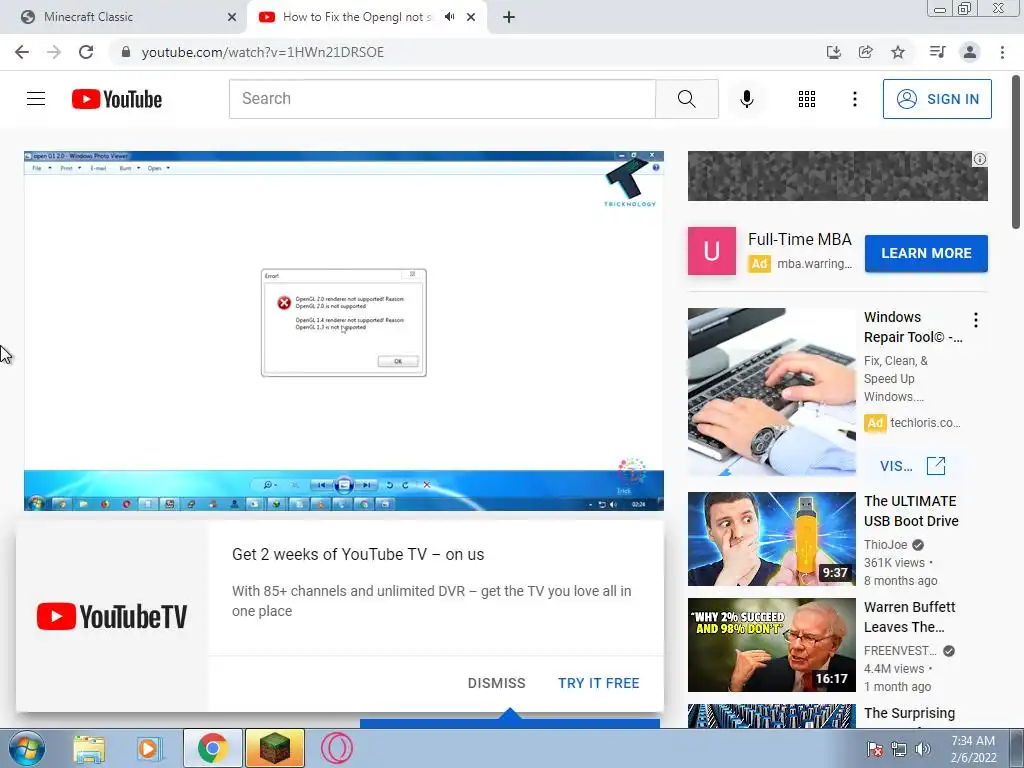Open The ULTIMATE USB Boot Drive thumbnail
This screenshot has height=768, width=1024.
(771, 539)
